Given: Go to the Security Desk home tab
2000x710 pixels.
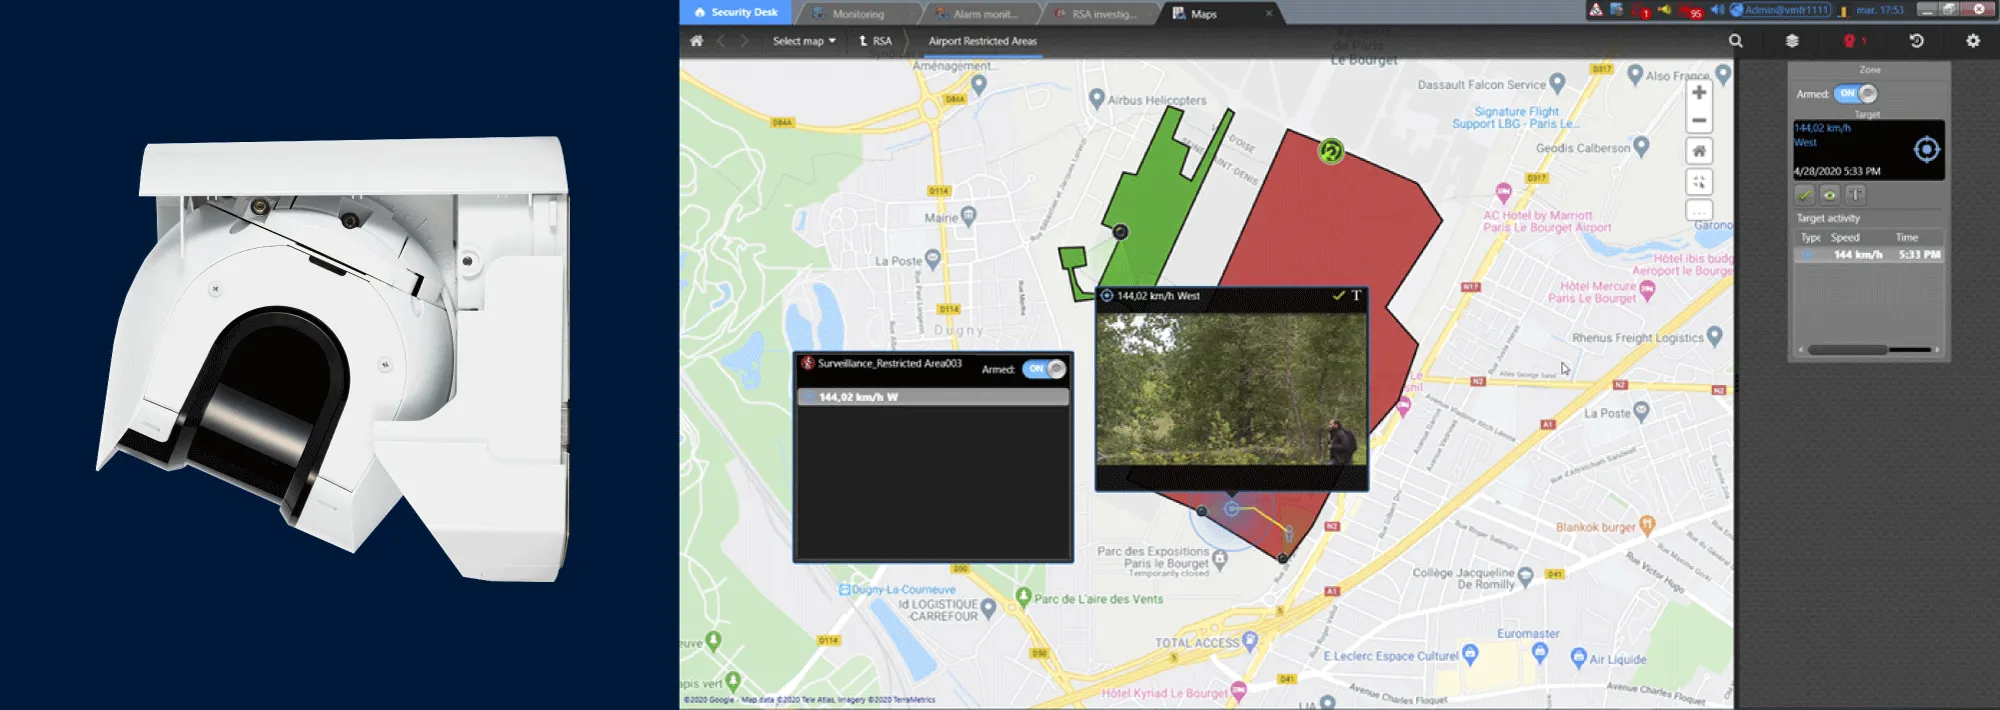Looking at the screenshot, I should pyautogui.click(x=736, y=12).
